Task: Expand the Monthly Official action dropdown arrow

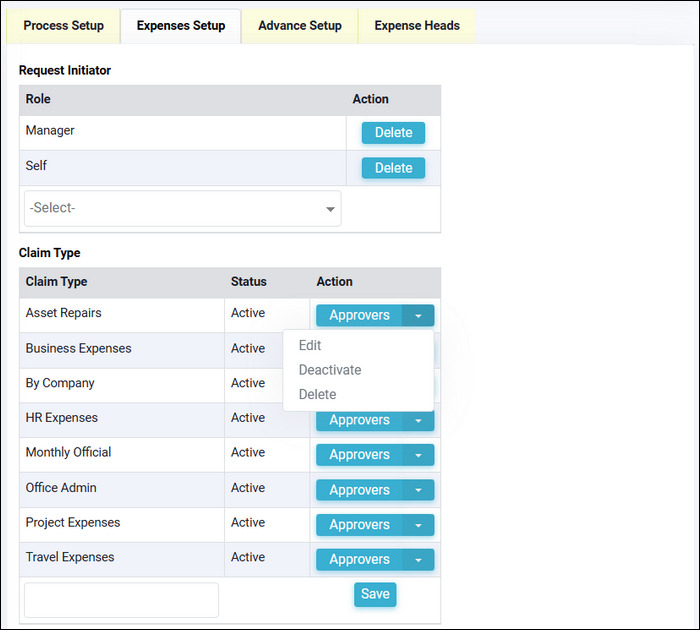Action: [x=418, y=455]
